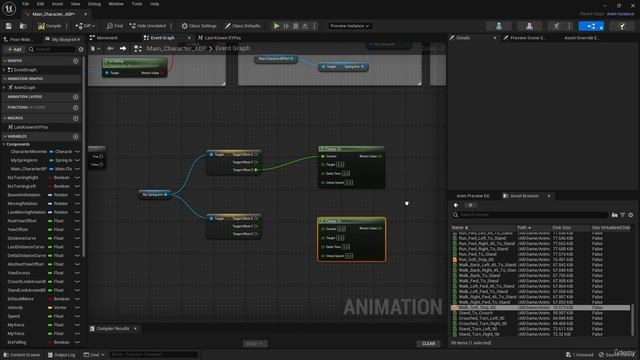640x360 pixels.
Task: Switch to the Pose Watch panel tab
Action: (18, 40)
